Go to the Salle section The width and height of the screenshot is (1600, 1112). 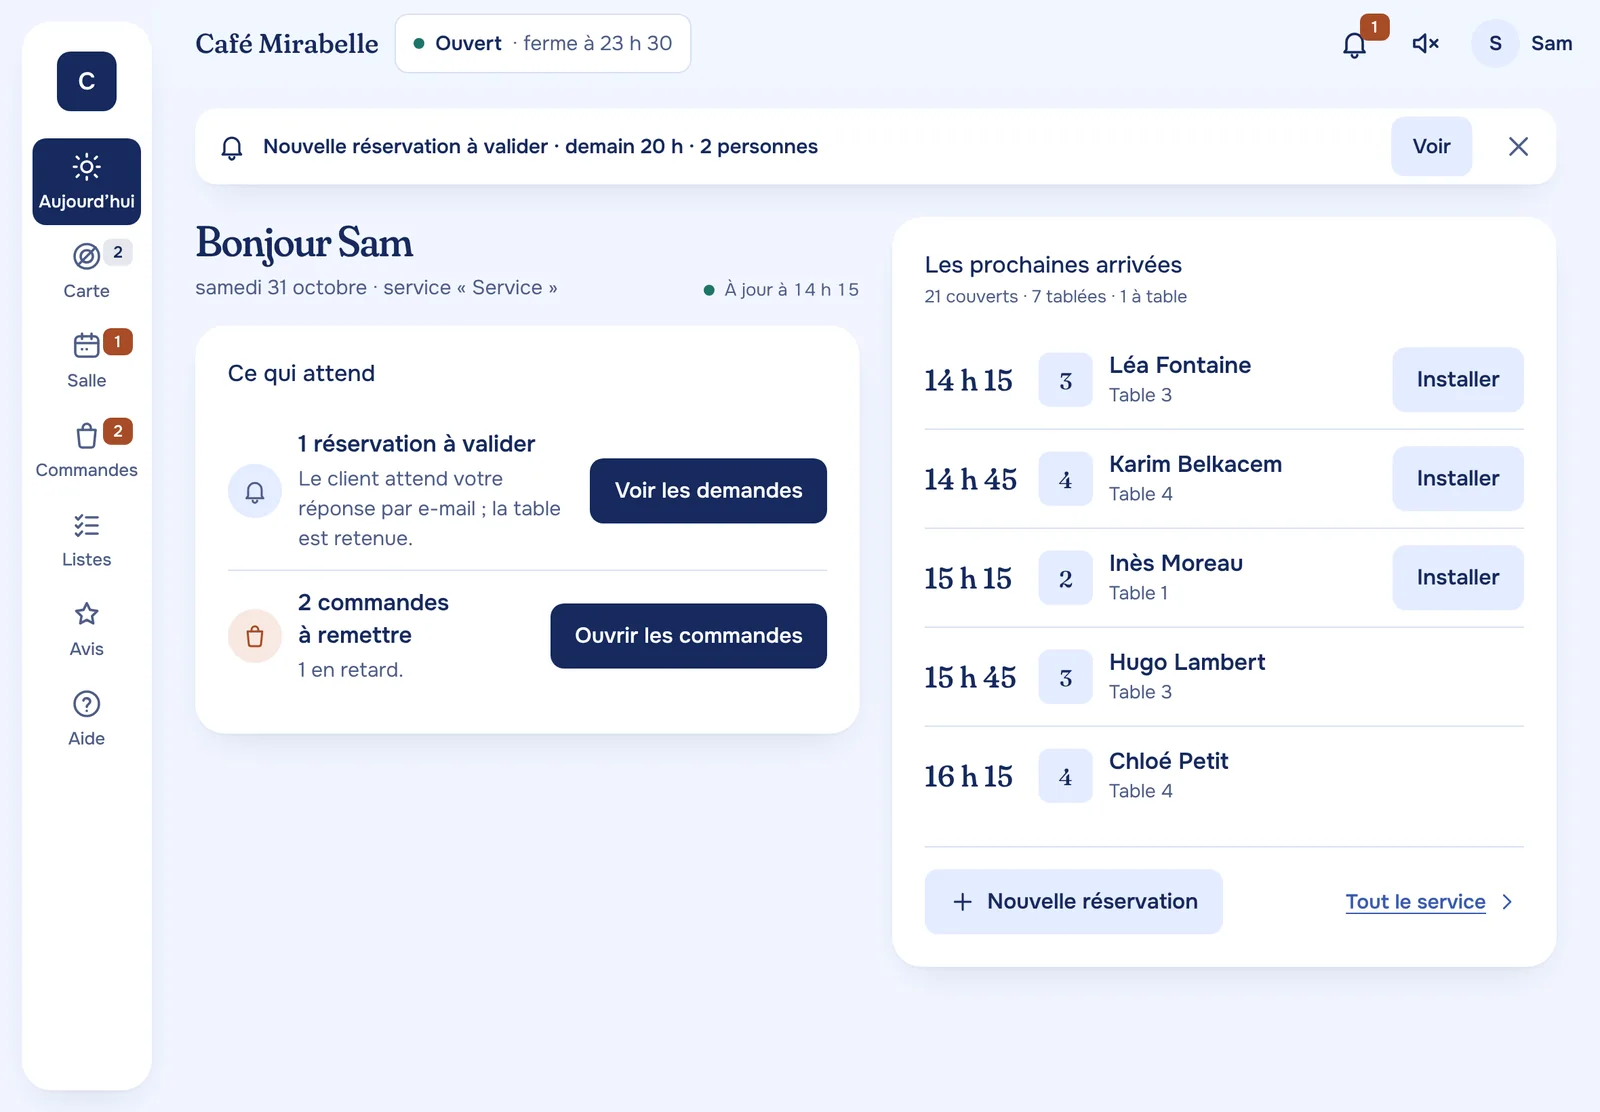point(87,360)
